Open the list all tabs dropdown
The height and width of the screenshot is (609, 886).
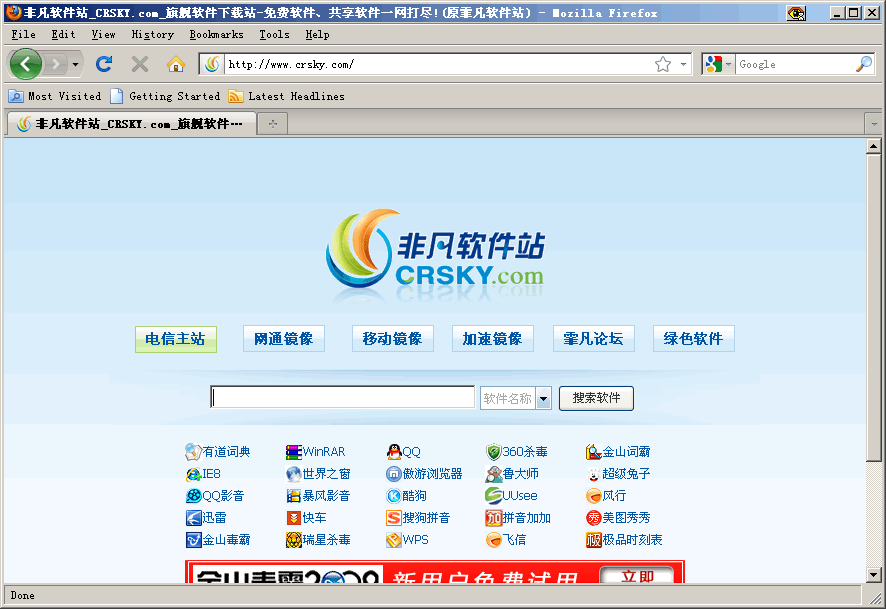(874, 124)
